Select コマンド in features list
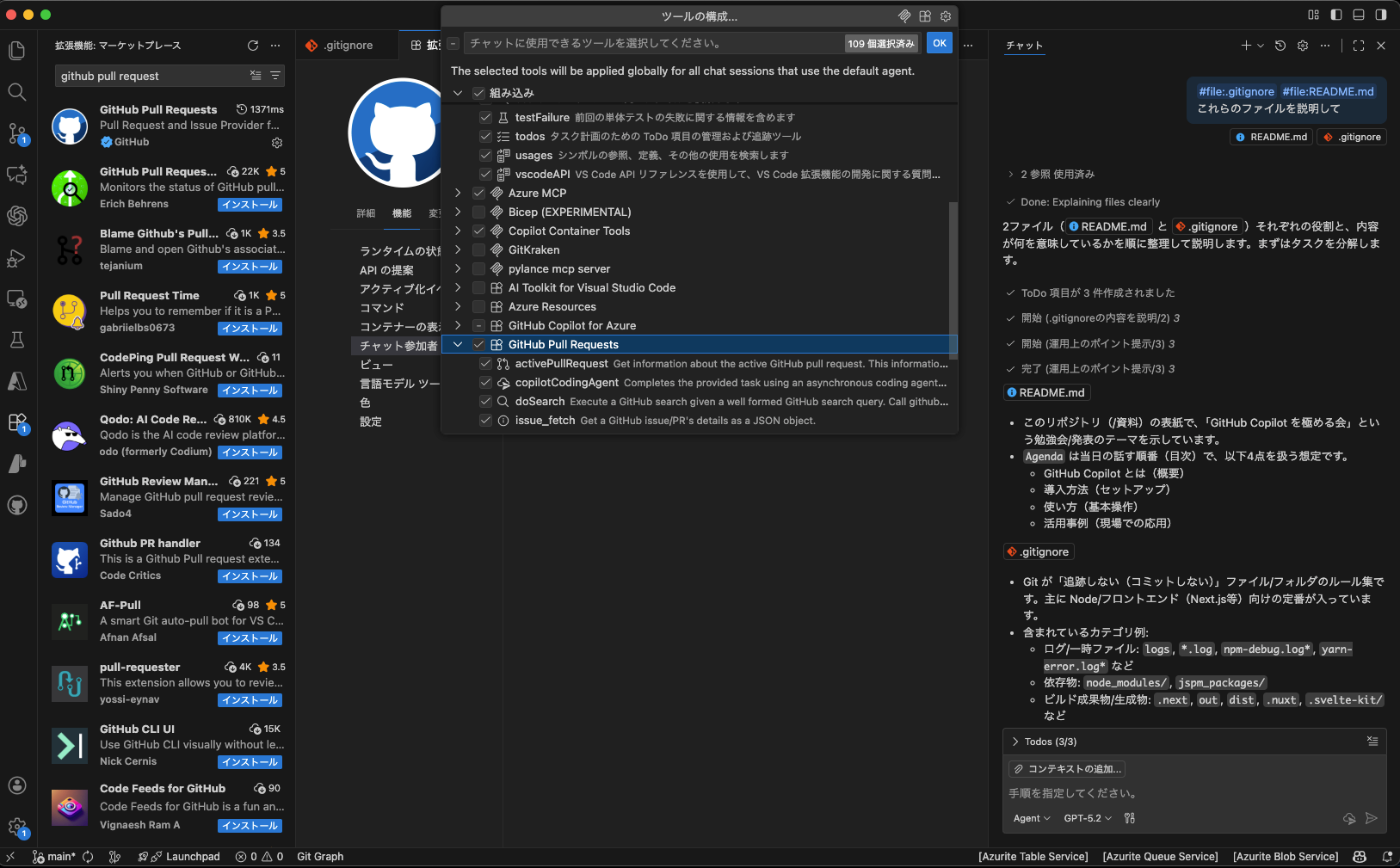1400x868 pixels. coord(382,307)
